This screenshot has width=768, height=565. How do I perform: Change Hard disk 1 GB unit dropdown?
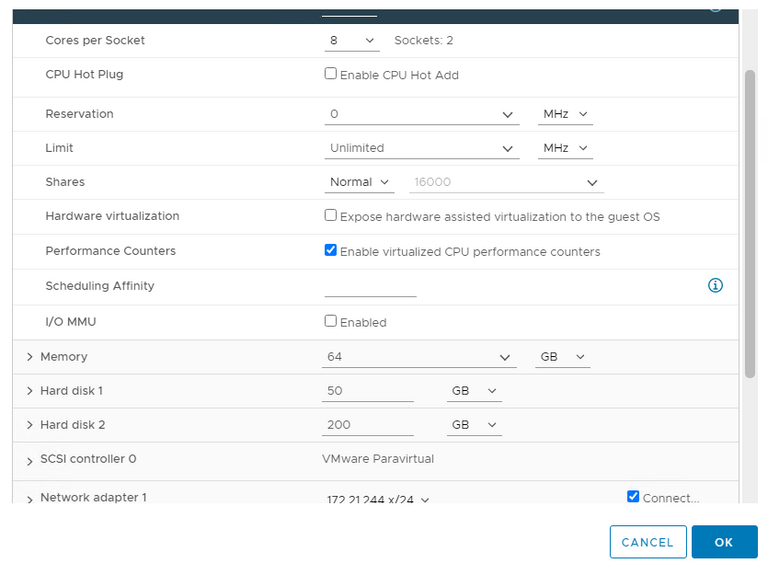click(x=474, y=391)
